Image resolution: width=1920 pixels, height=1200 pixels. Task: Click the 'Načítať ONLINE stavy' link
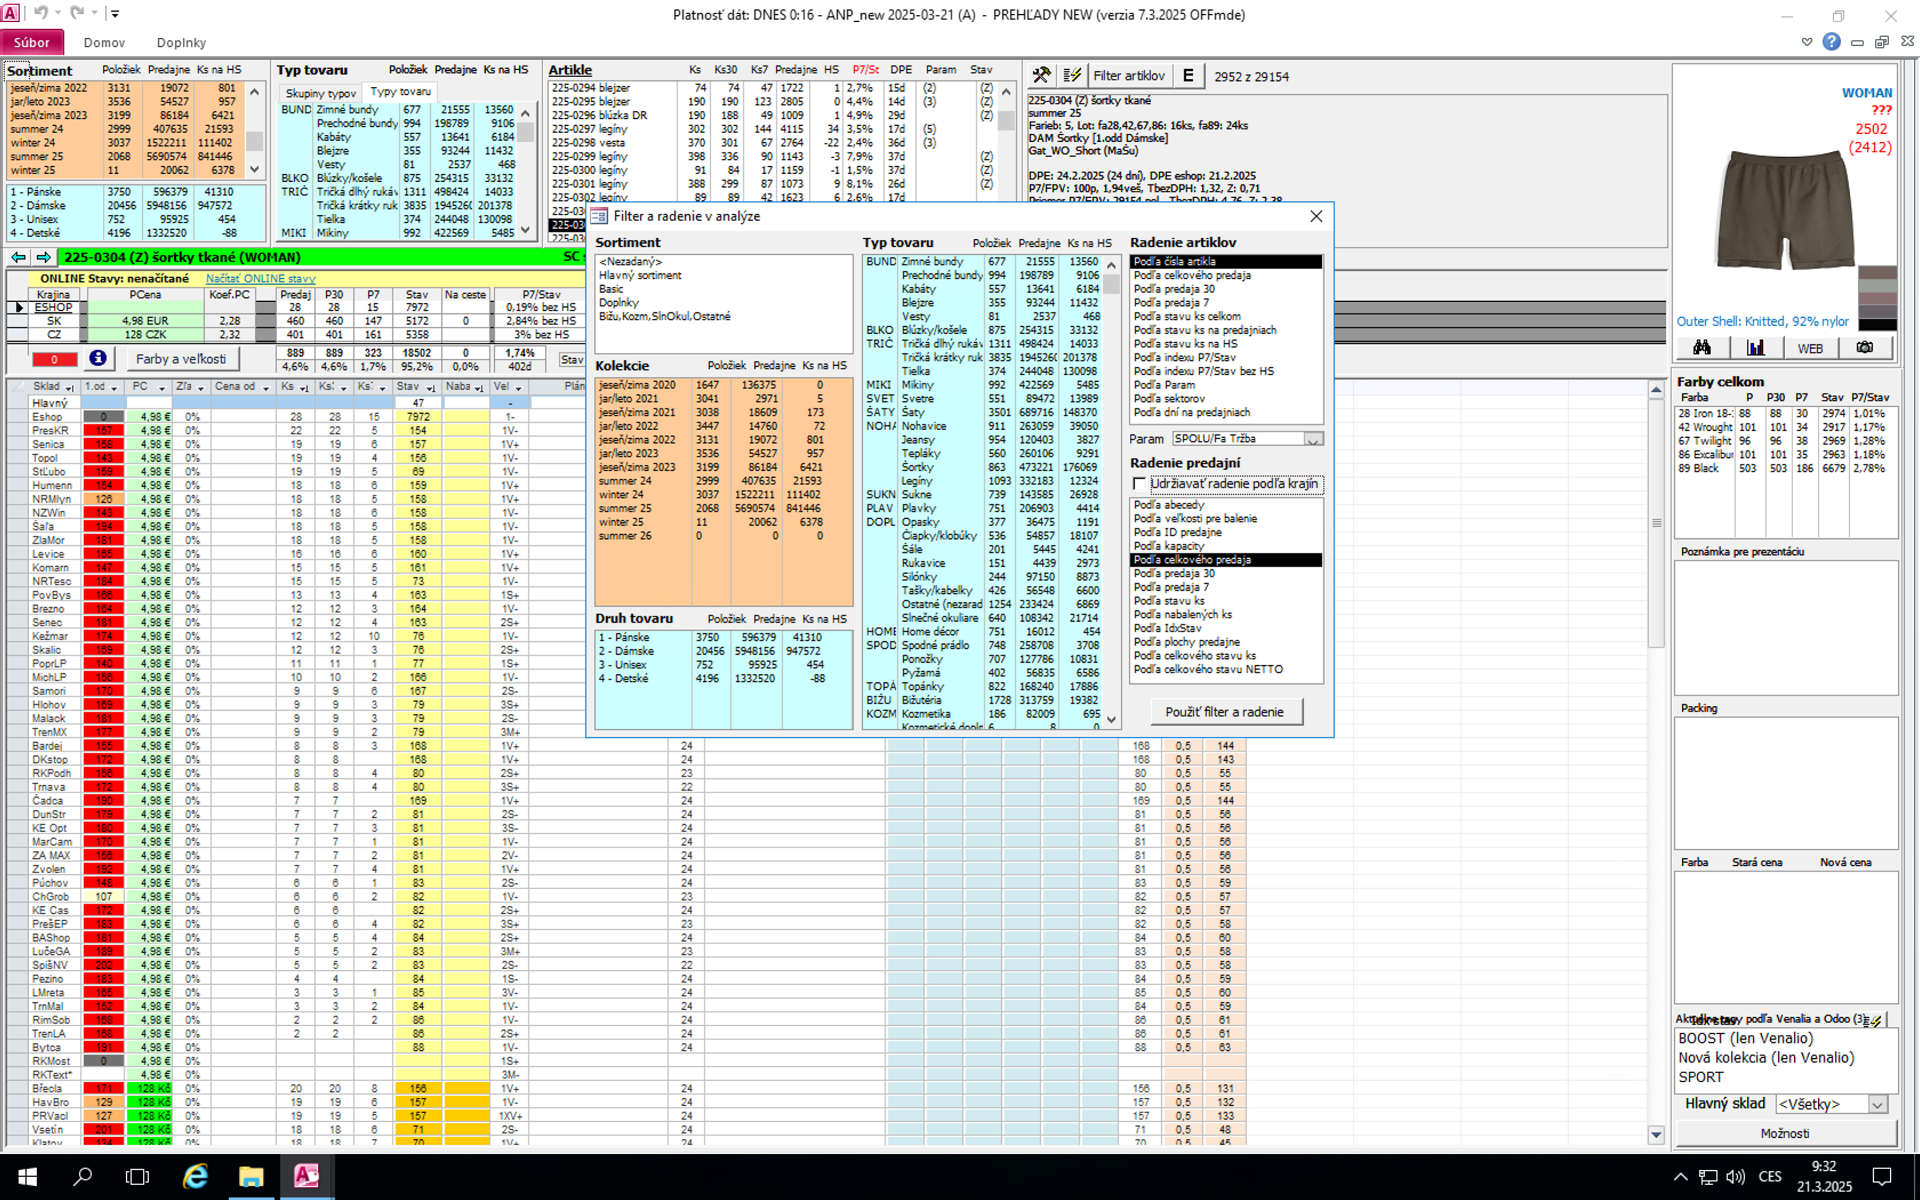pyautogui.click(x=260, y=279)
